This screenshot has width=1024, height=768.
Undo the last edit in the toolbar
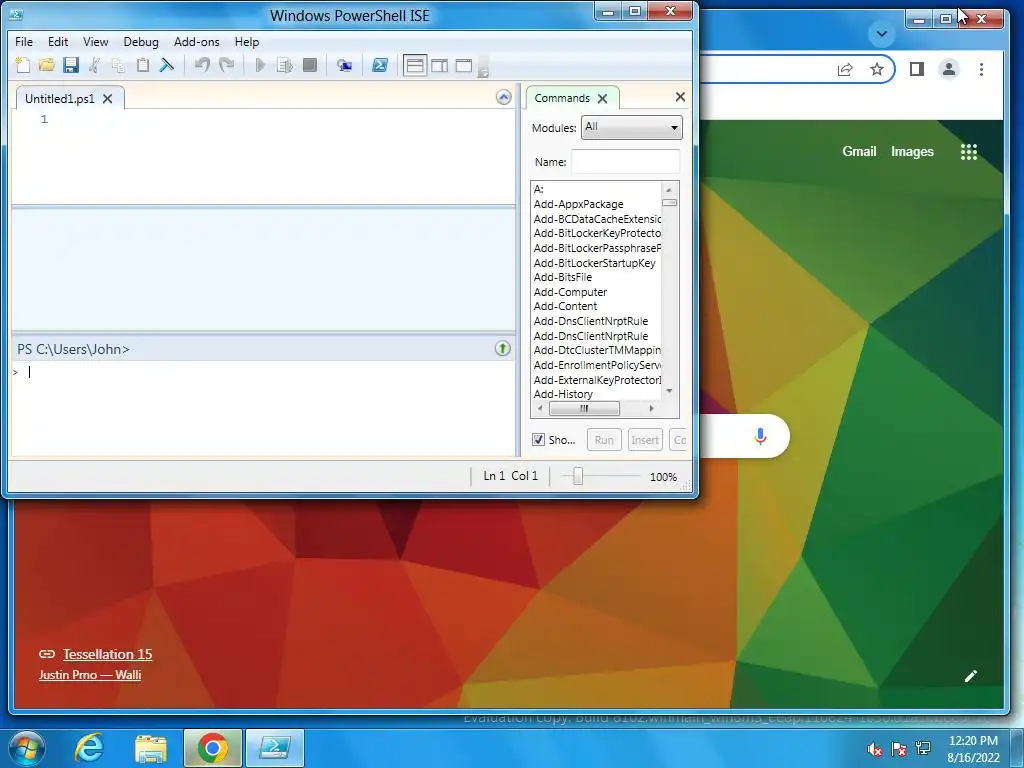pos(202,65)
